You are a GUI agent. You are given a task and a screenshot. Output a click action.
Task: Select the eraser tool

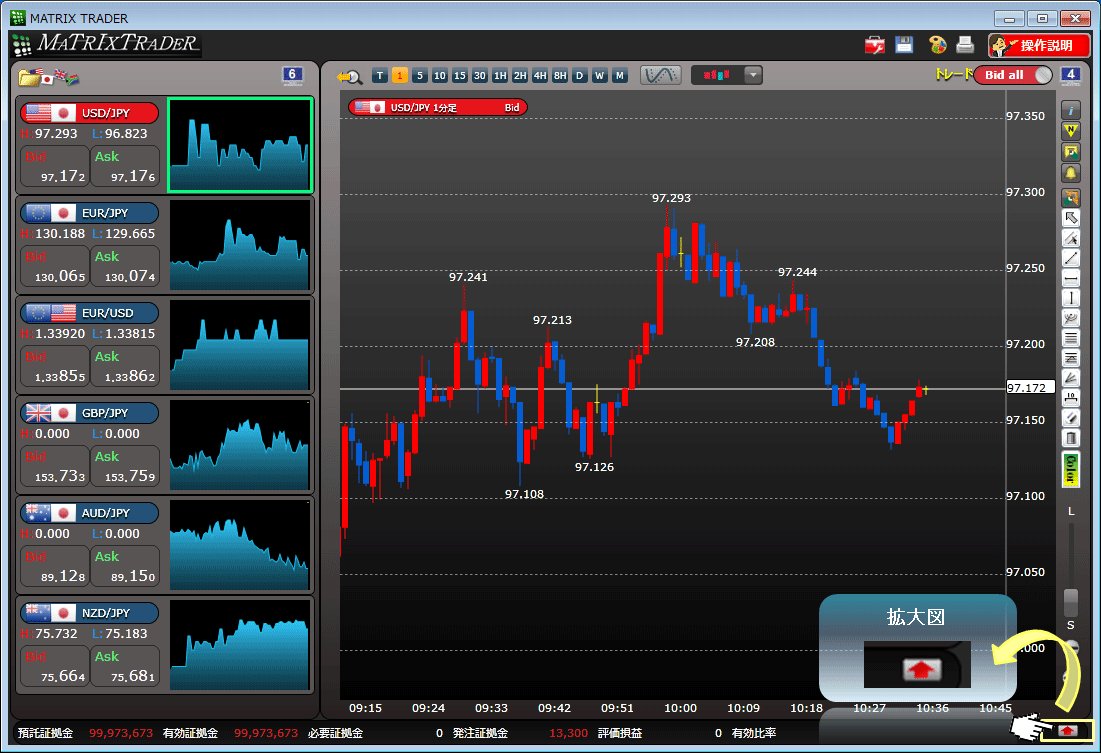(1070, 419)
